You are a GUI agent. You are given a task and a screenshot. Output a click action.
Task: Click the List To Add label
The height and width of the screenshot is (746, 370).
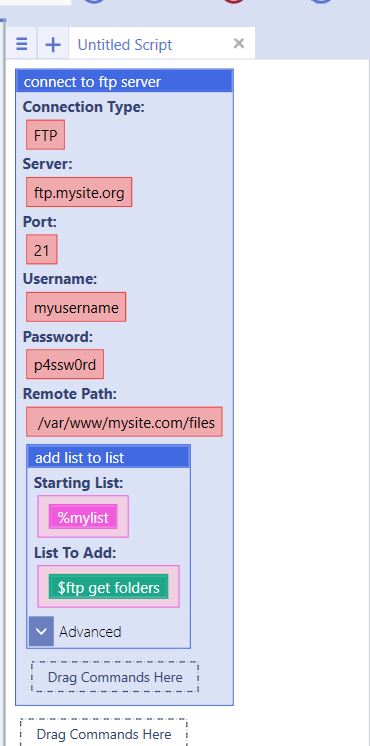coord(75,553)
